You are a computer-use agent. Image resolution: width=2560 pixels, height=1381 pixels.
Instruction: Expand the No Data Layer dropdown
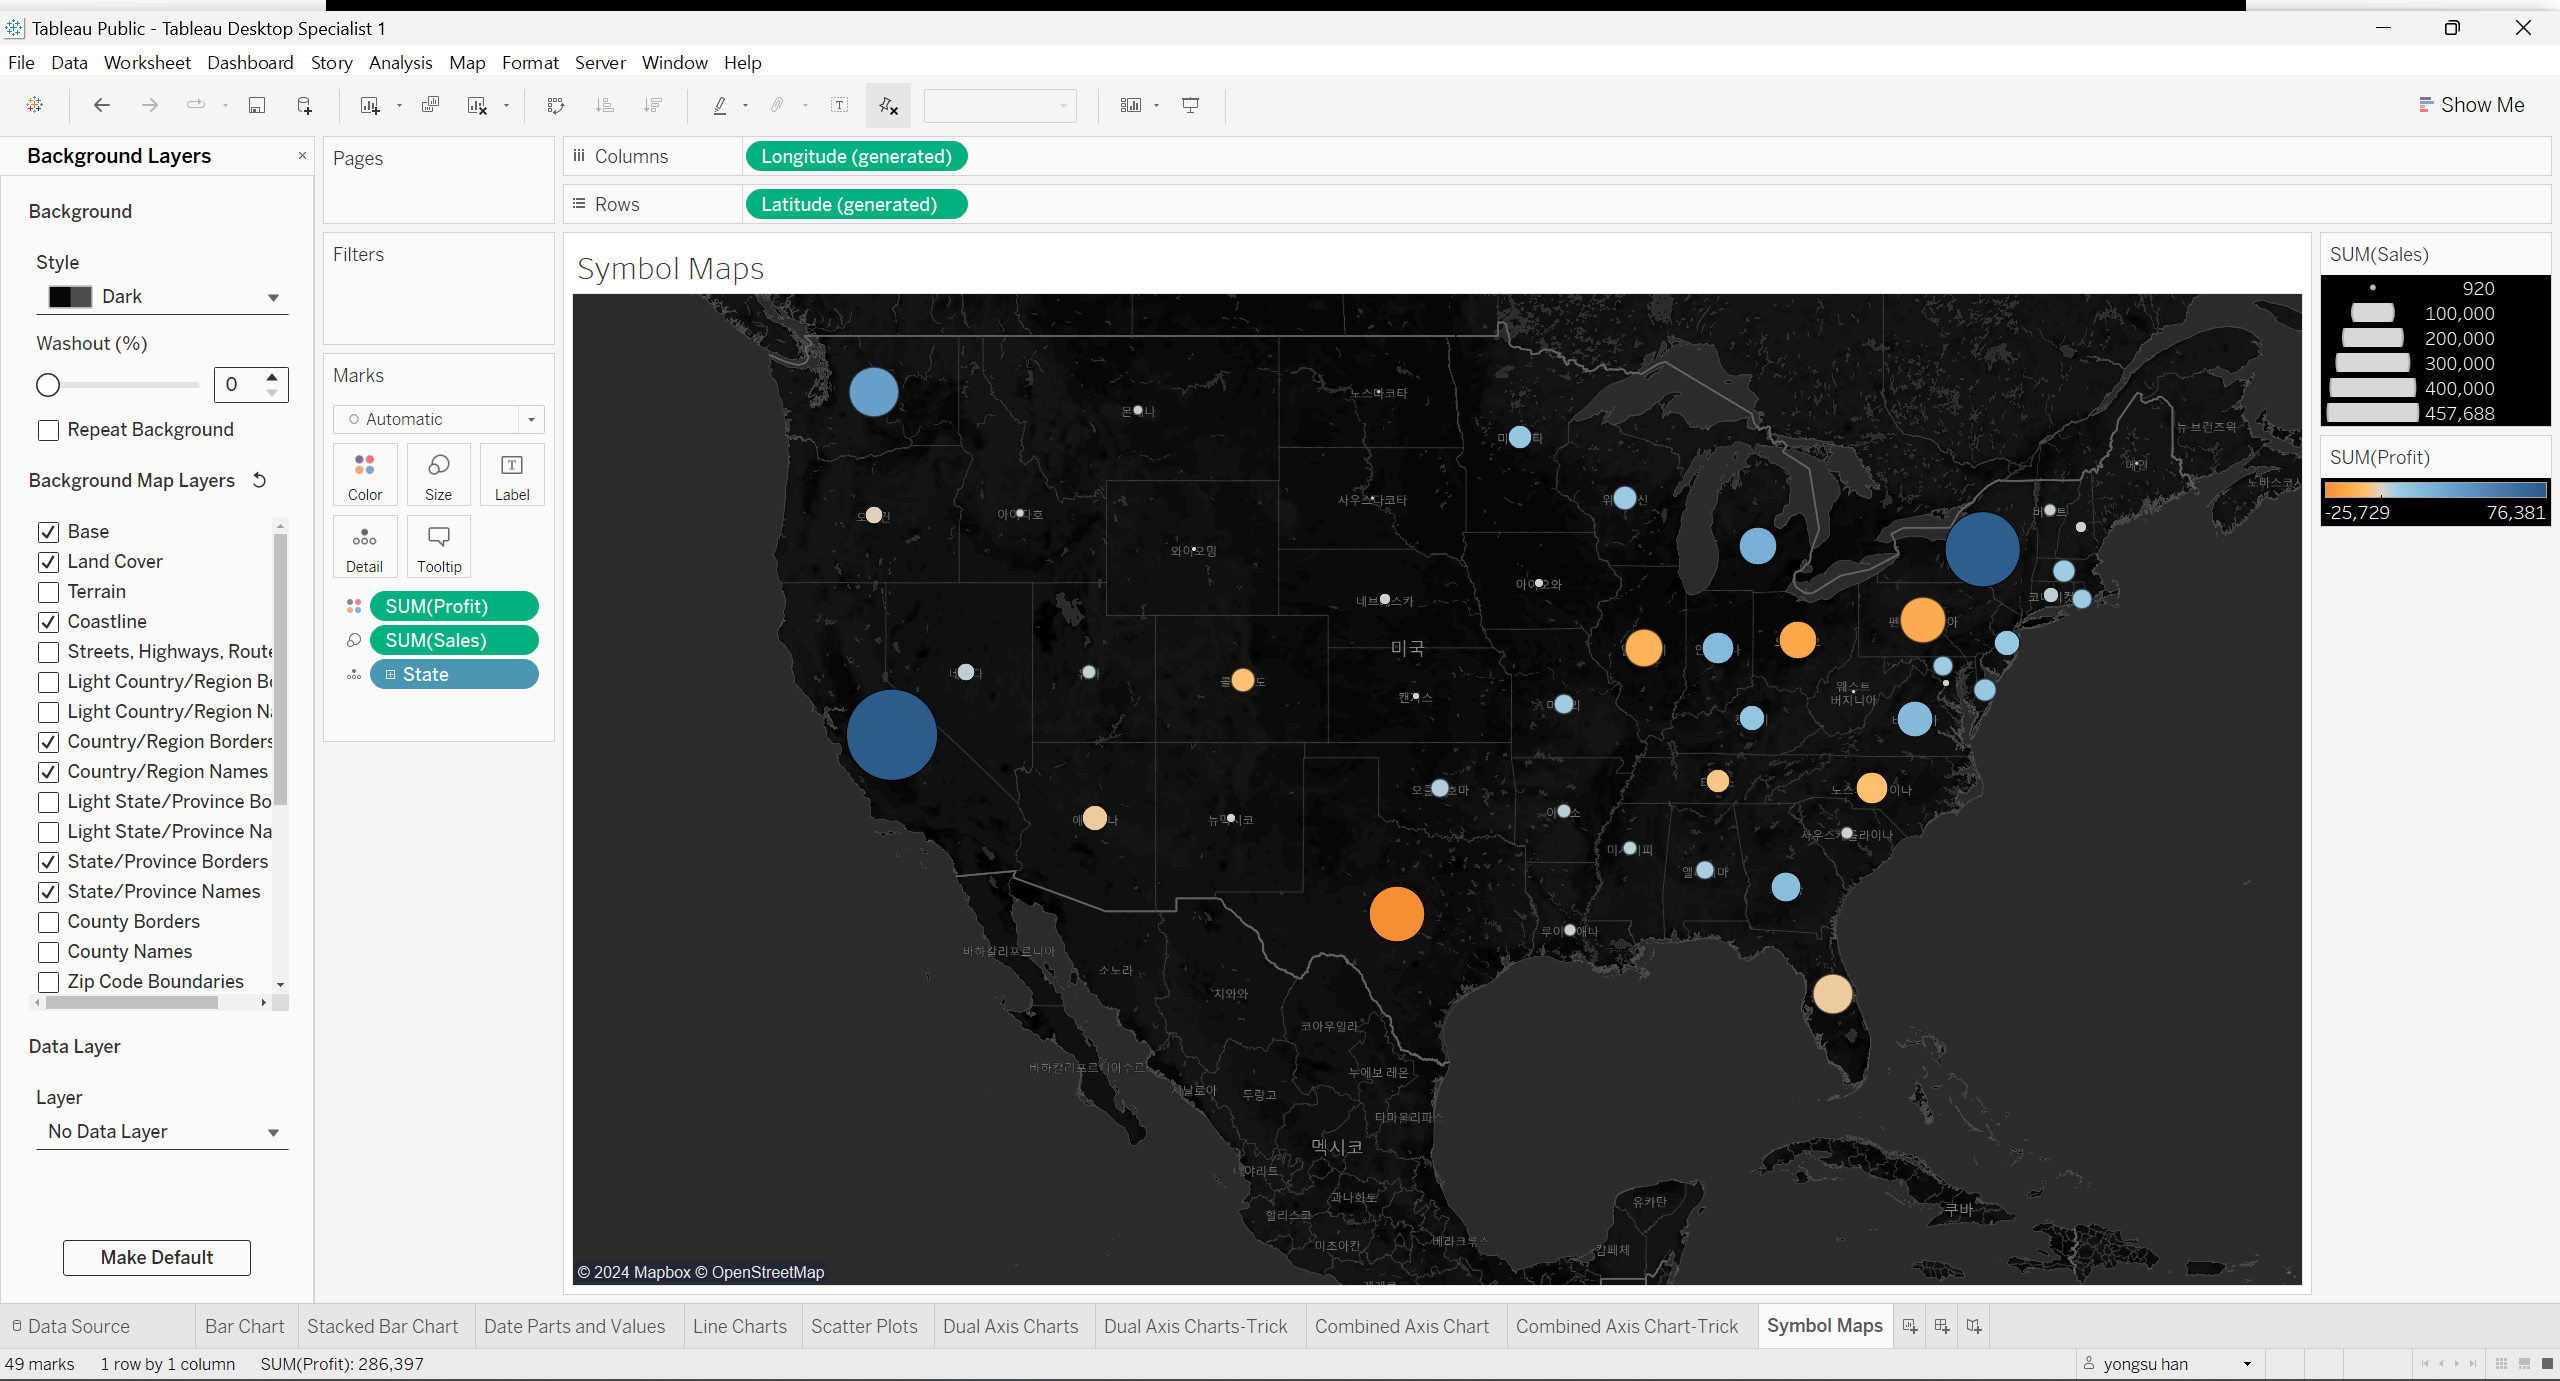click(162, 1132)
